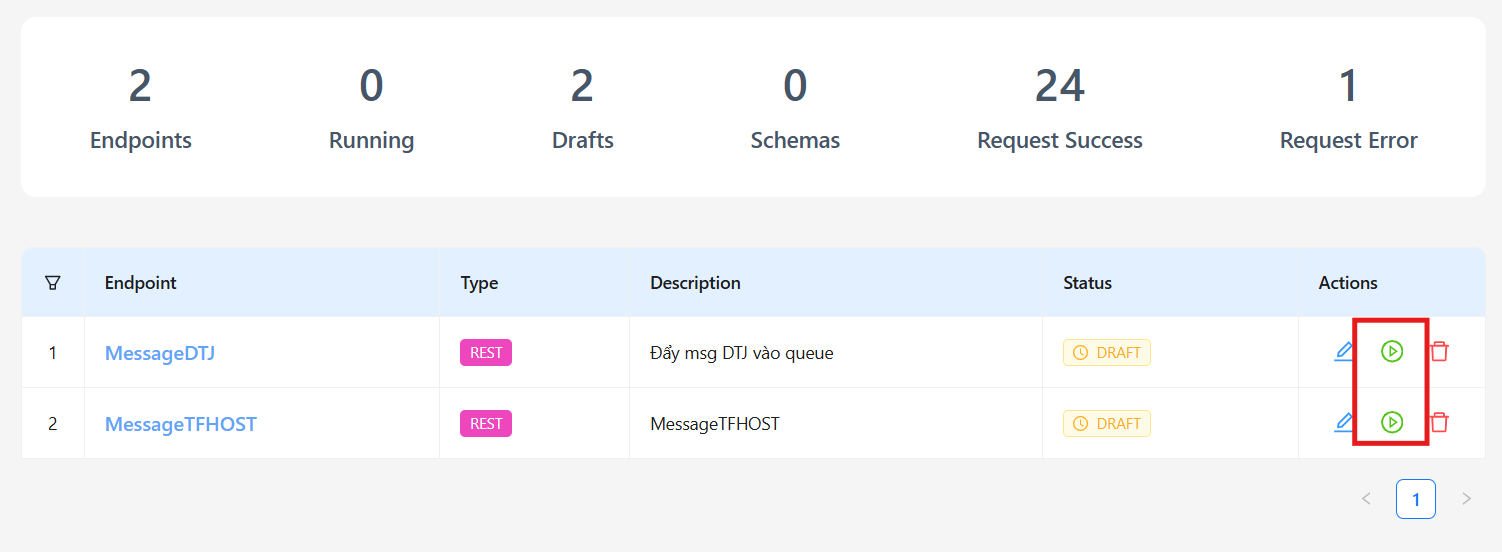Click the Status column header
This screenshot has width=1502, height=552.
[1088, 283]
